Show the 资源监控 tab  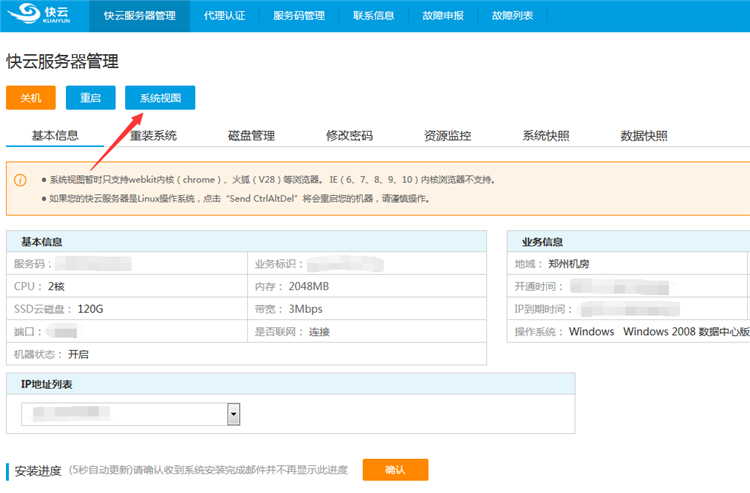point(447,136)
